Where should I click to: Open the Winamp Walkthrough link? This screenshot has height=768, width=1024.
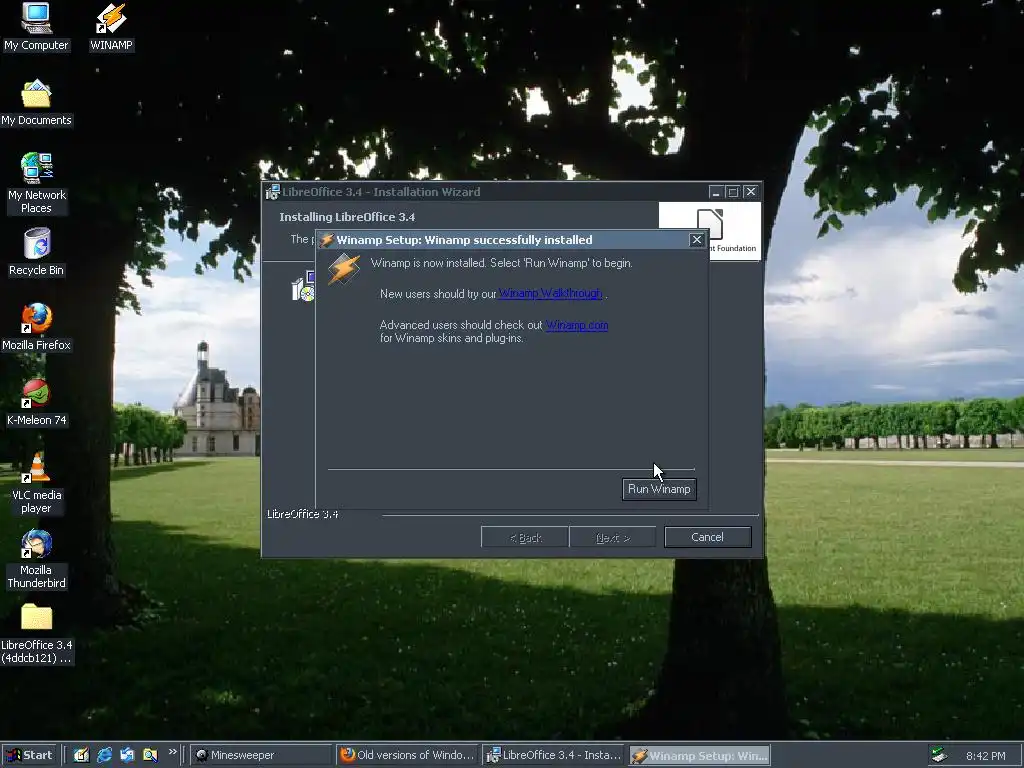[551, 294]
